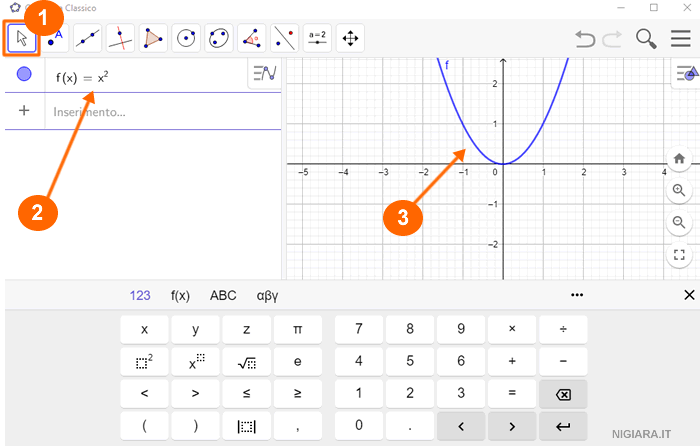Screen dimensions: 700x446
Task: Tap the multiplication key
Action: [x=512, y=329]
